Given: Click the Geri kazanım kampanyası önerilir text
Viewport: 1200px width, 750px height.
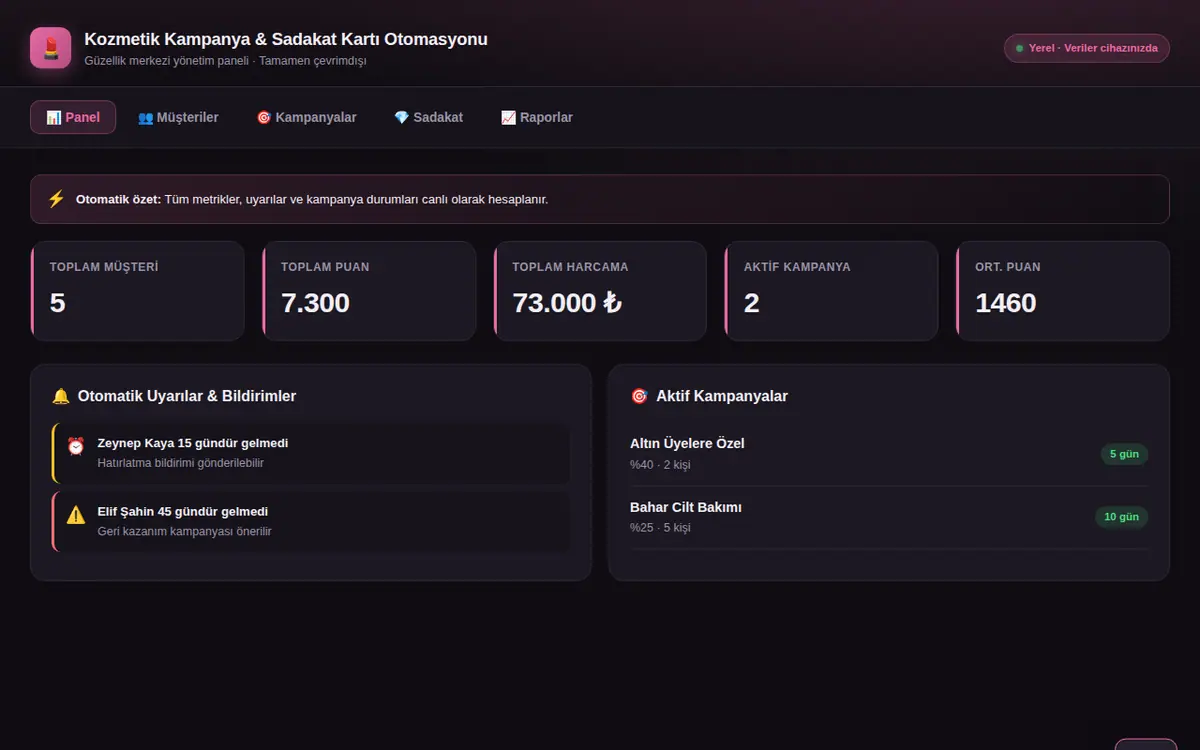Looking at the screenshot, I should pos(184,531).
